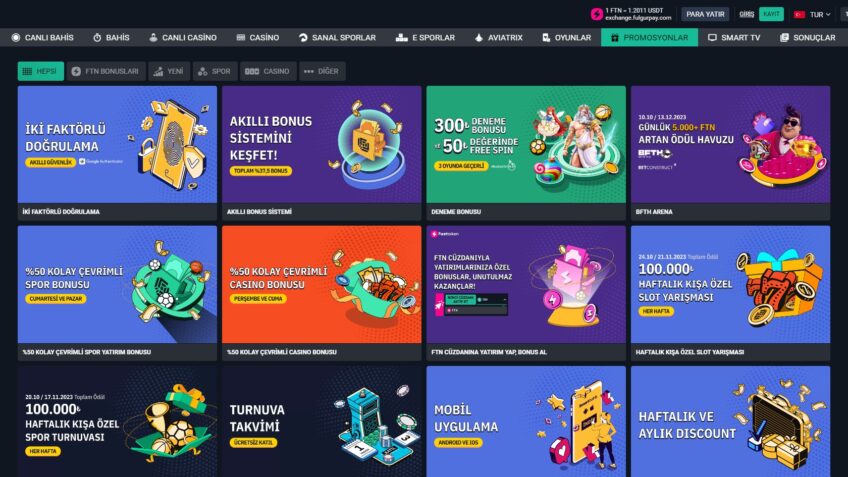
Task: Open Canlı Bahis via its circle icon
Action: click(16, 37)
